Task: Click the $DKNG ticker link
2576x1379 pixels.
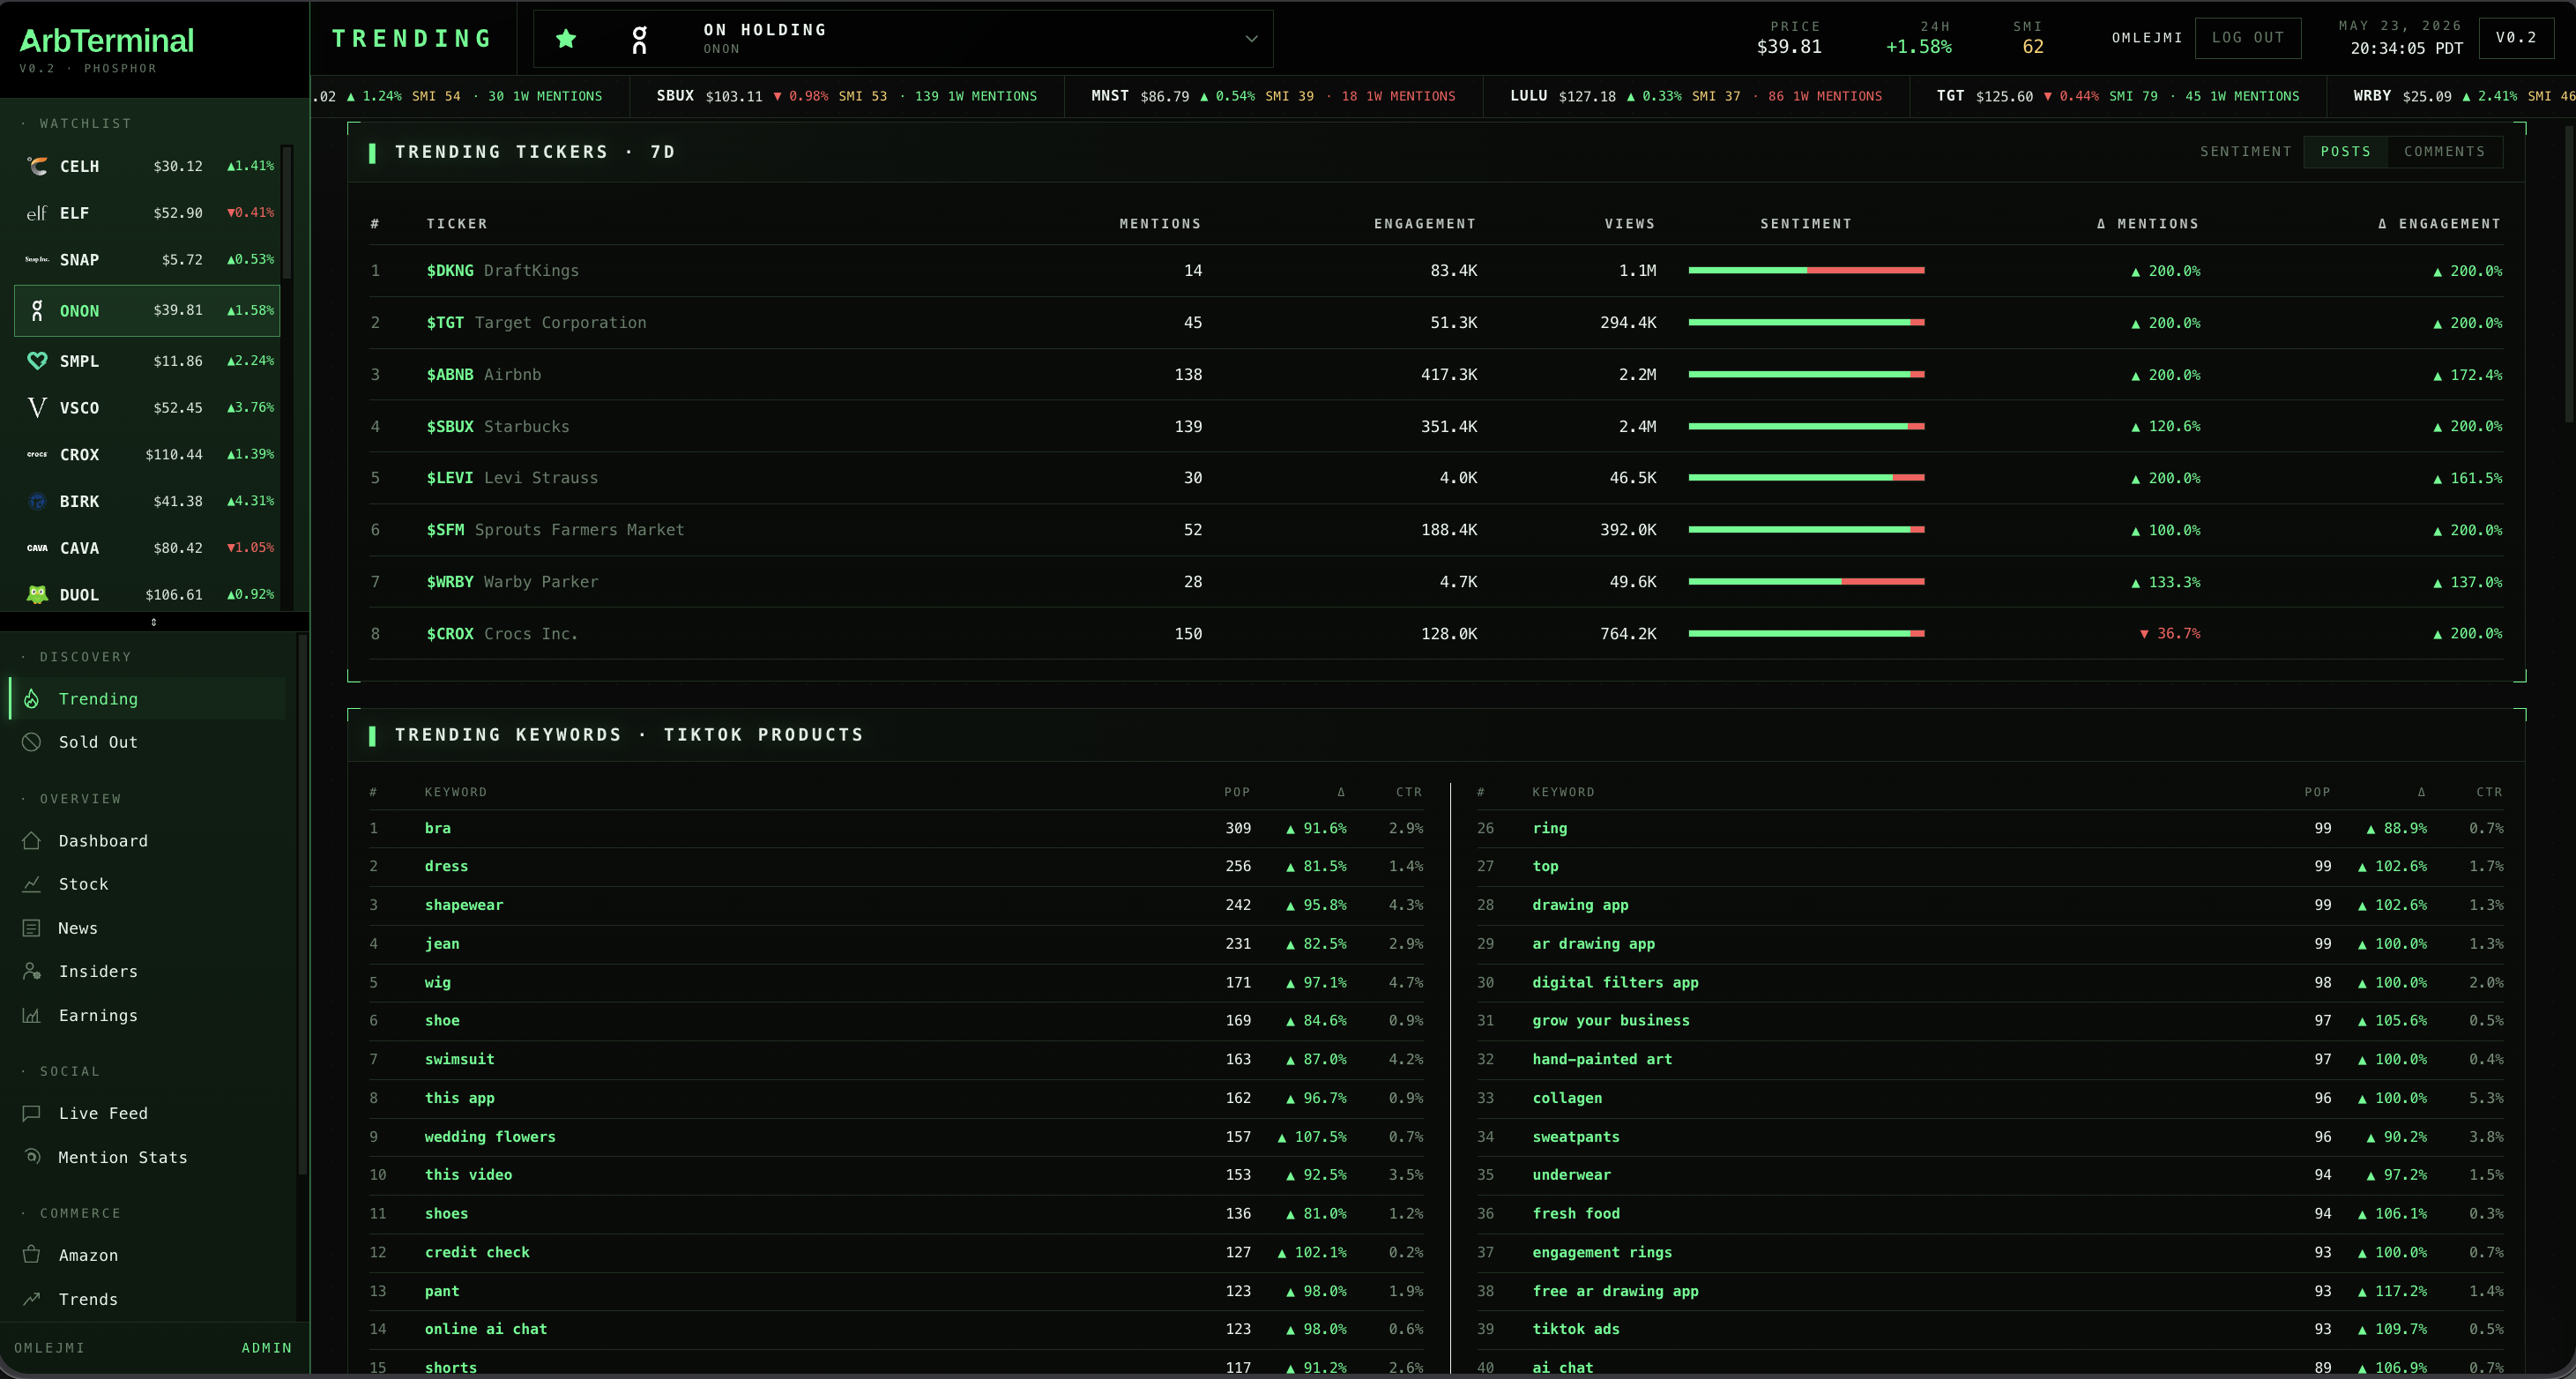Action: coord(450,271)
